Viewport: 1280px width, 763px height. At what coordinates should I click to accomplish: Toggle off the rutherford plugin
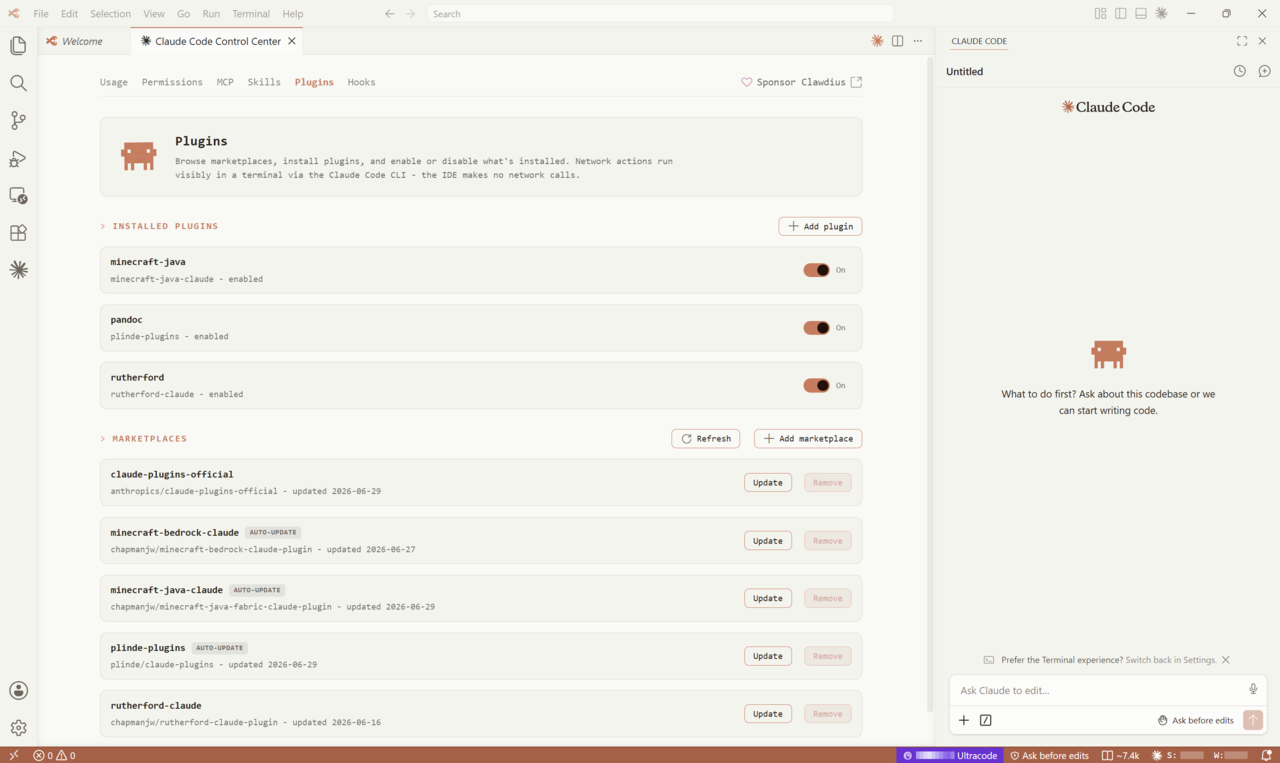(817, 385)
